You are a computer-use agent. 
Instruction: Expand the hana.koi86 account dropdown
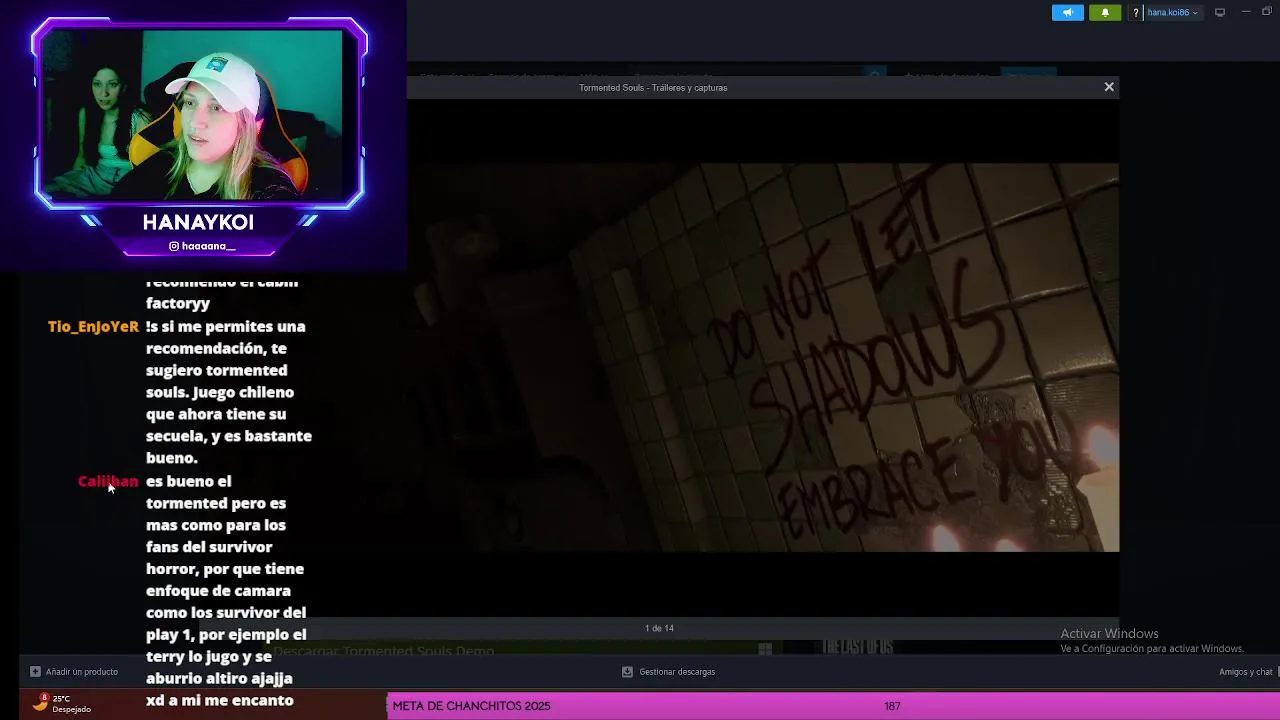click(x=1172, y=12)
